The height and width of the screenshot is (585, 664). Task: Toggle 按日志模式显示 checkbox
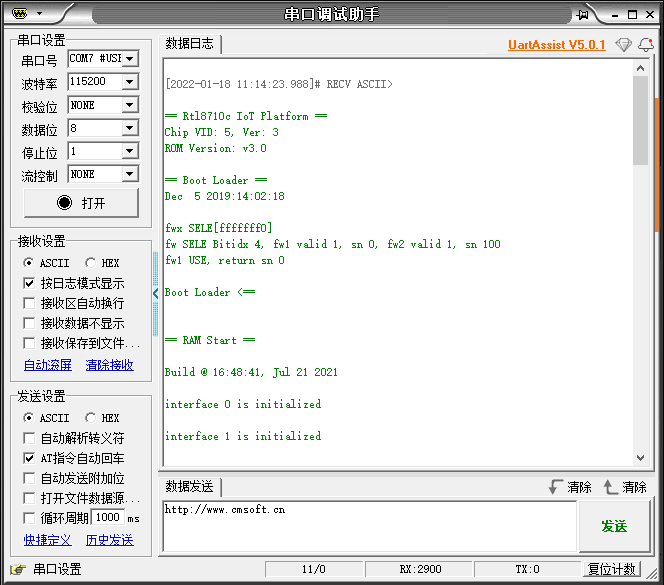pyautogui.click(x=29, y=283)
